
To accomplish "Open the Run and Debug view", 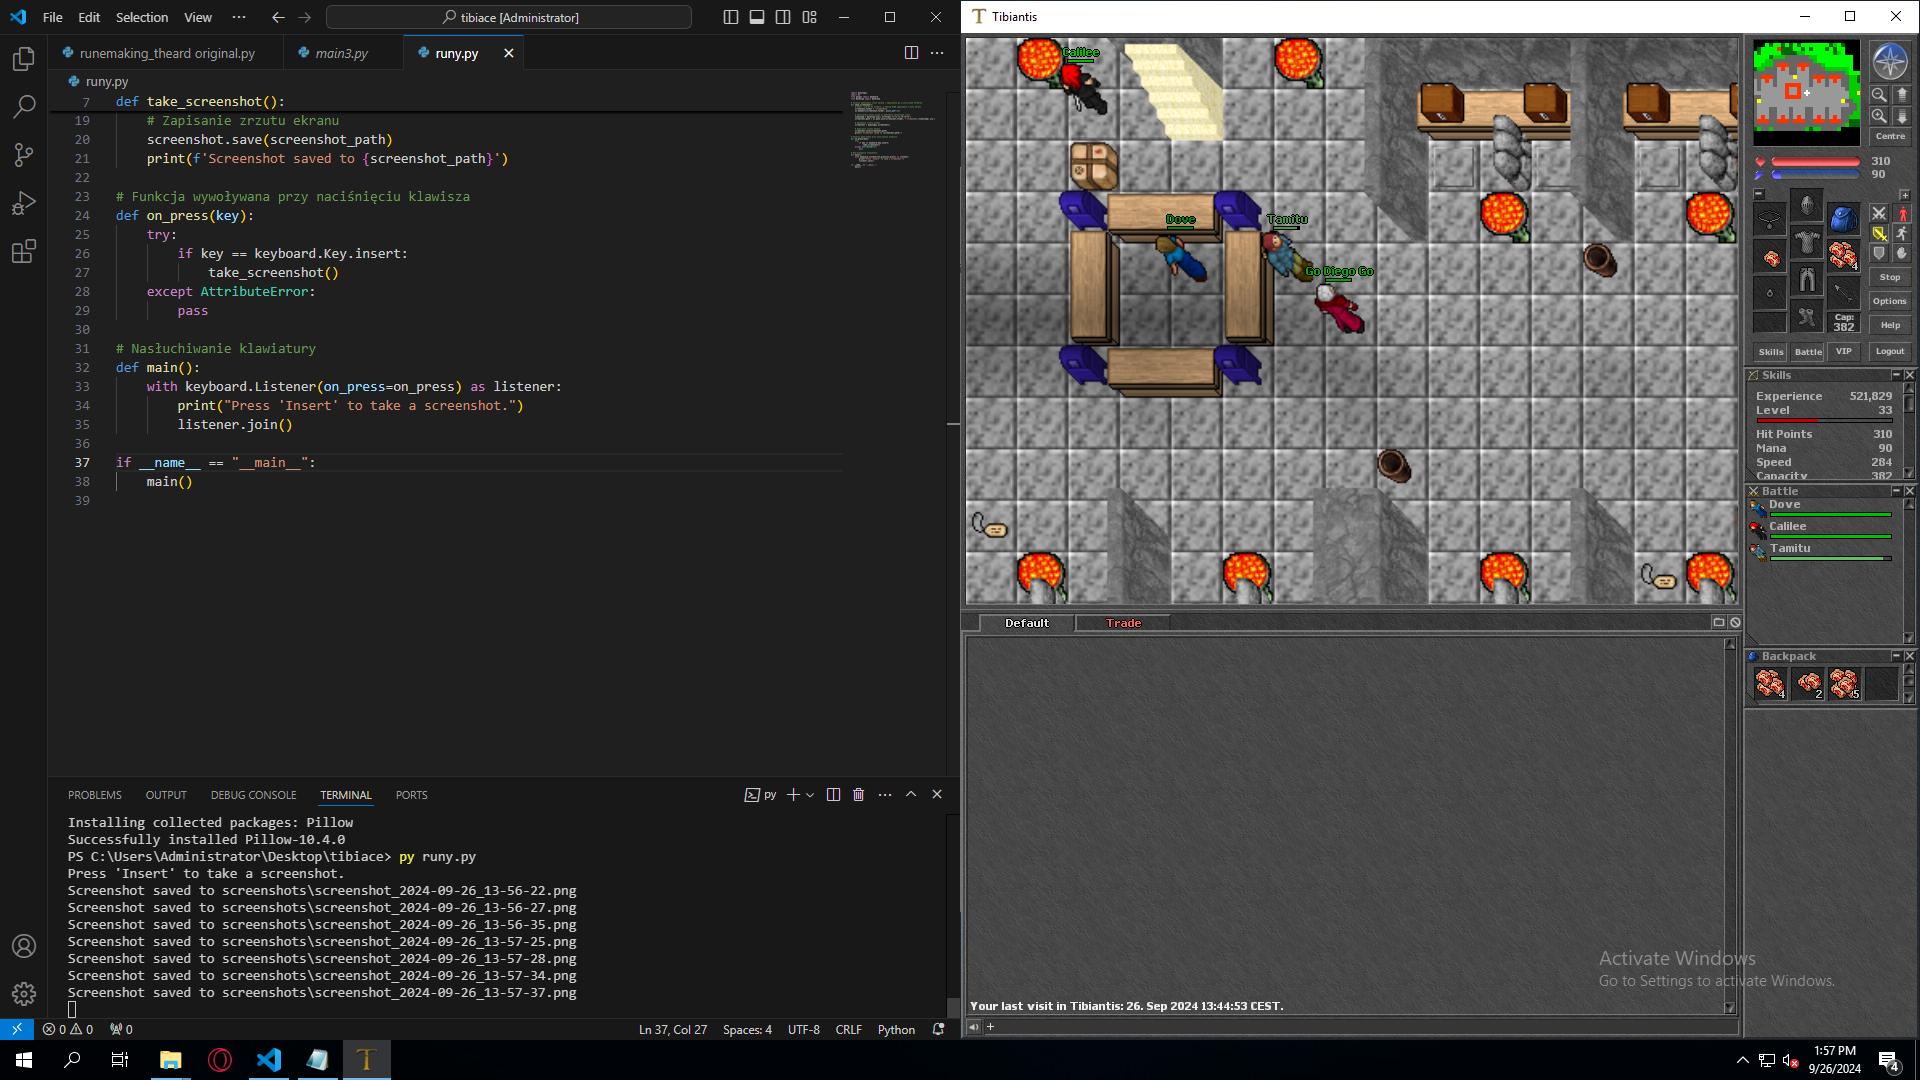I will click(24, 203).
